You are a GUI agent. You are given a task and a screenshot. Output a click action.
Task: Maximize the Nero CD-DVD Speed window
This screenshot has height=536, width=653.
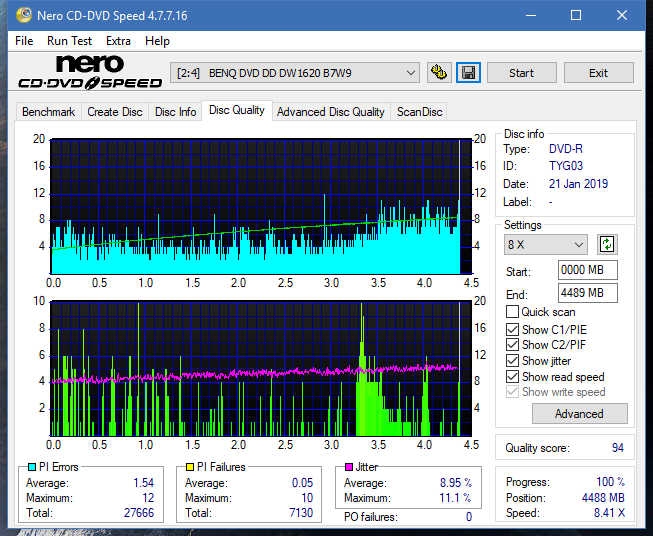[x=576, y=15]
